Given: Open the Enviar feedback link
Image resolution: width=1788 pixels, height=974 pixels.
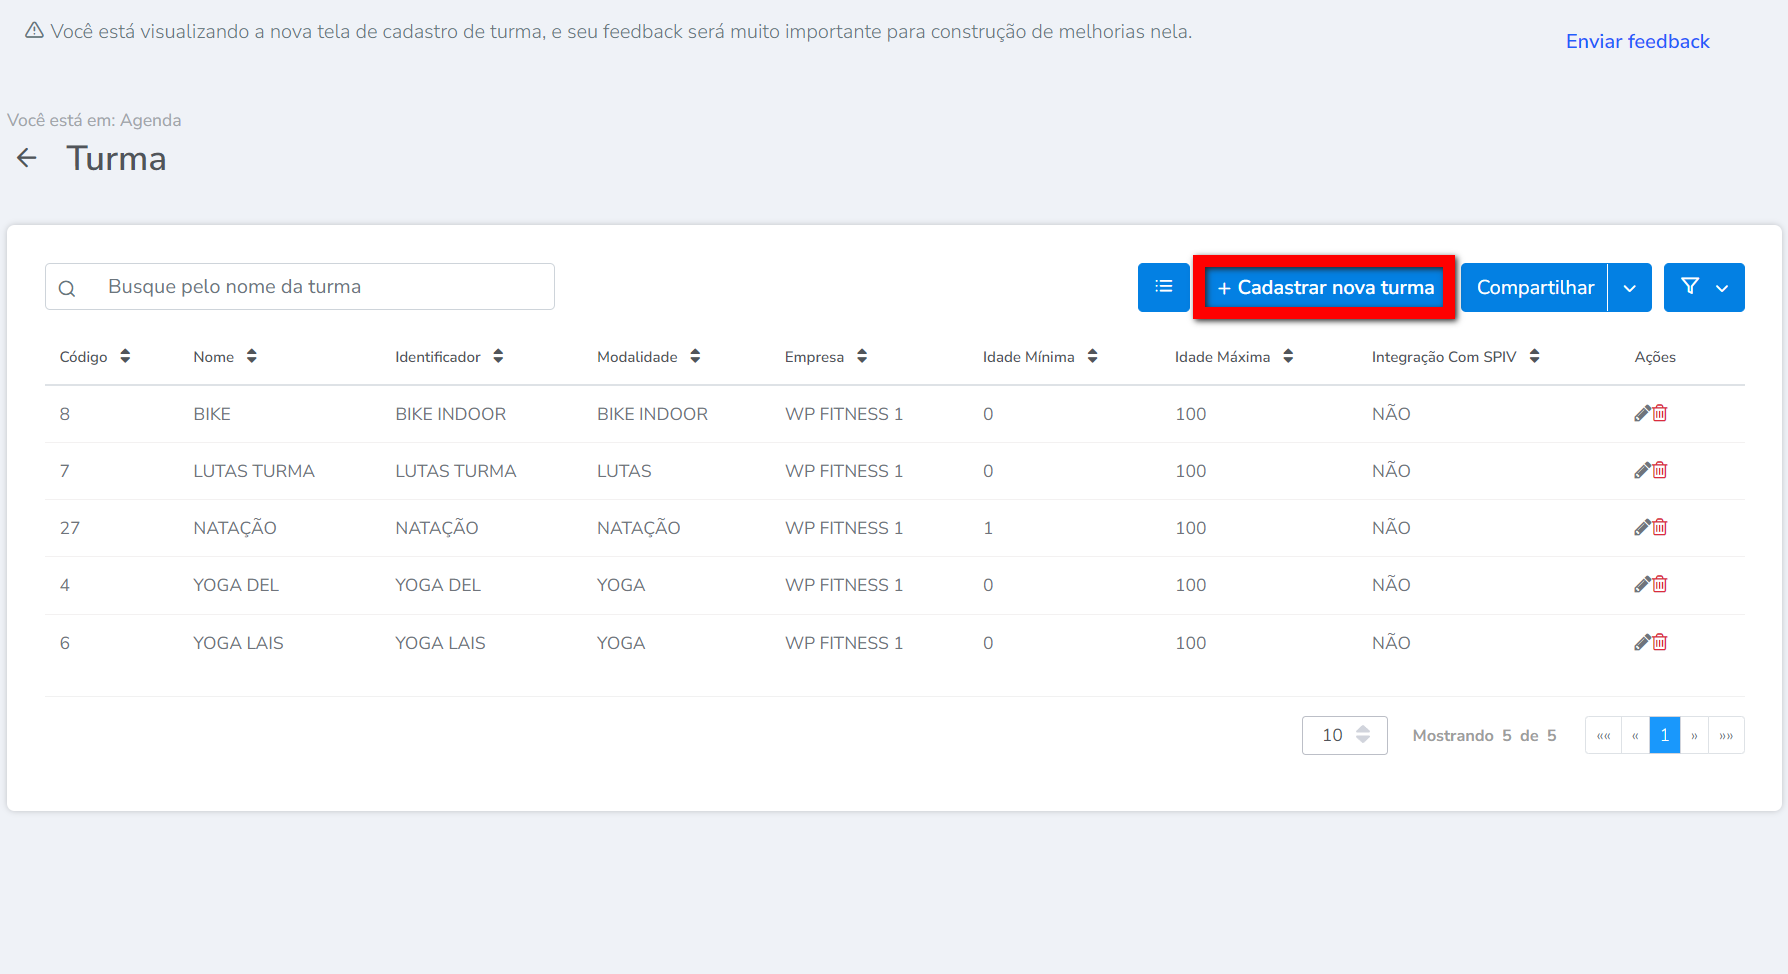Looking at the screenshot, I should [x=1637, y=42].
